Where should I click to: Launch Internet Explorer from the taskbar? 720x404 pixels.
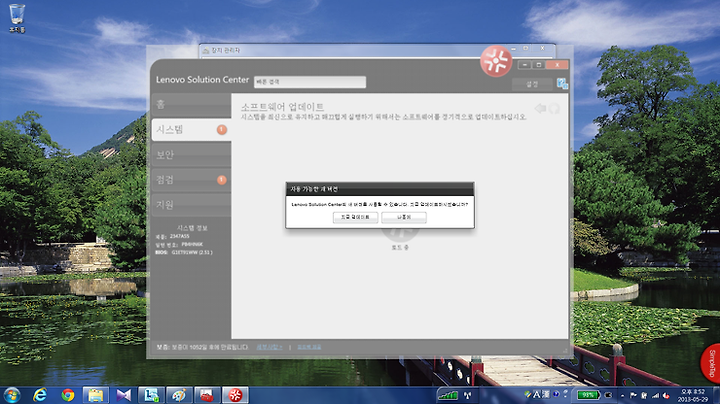[40, 395]
